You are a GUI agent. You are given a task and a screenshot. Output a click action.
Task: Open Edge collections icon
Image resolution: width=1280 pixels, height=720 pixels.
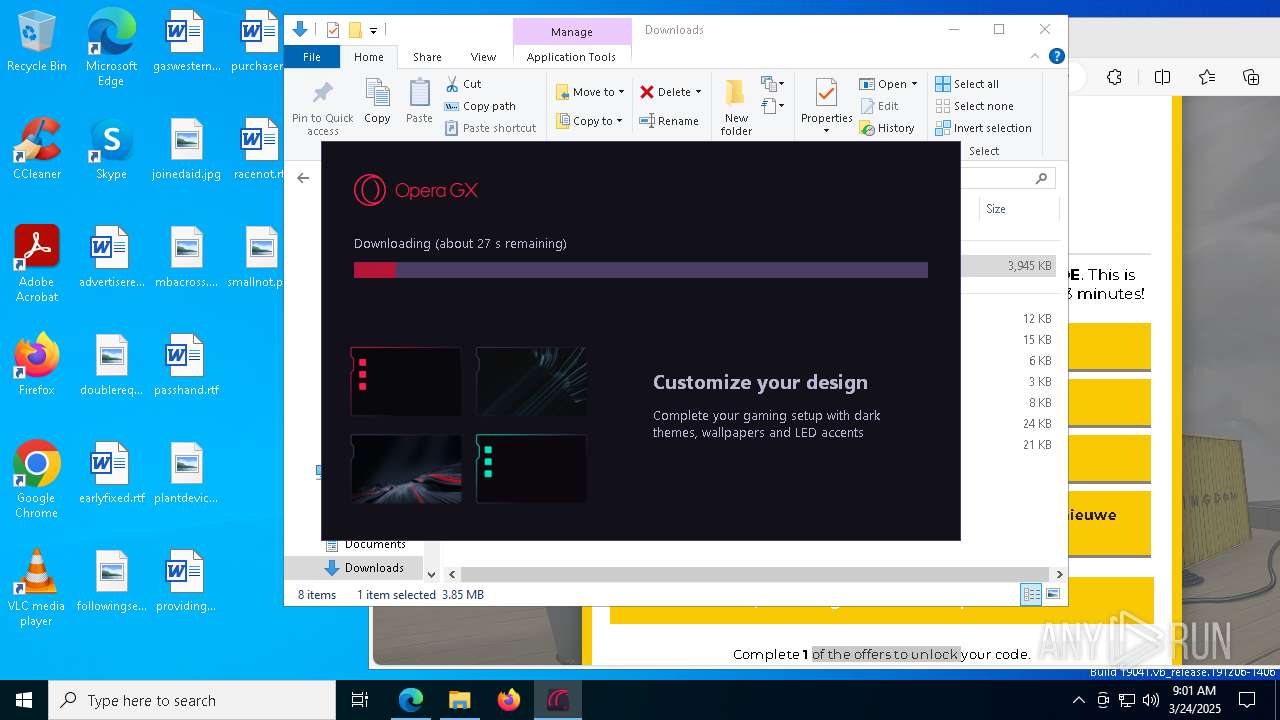pos(1250,77)
